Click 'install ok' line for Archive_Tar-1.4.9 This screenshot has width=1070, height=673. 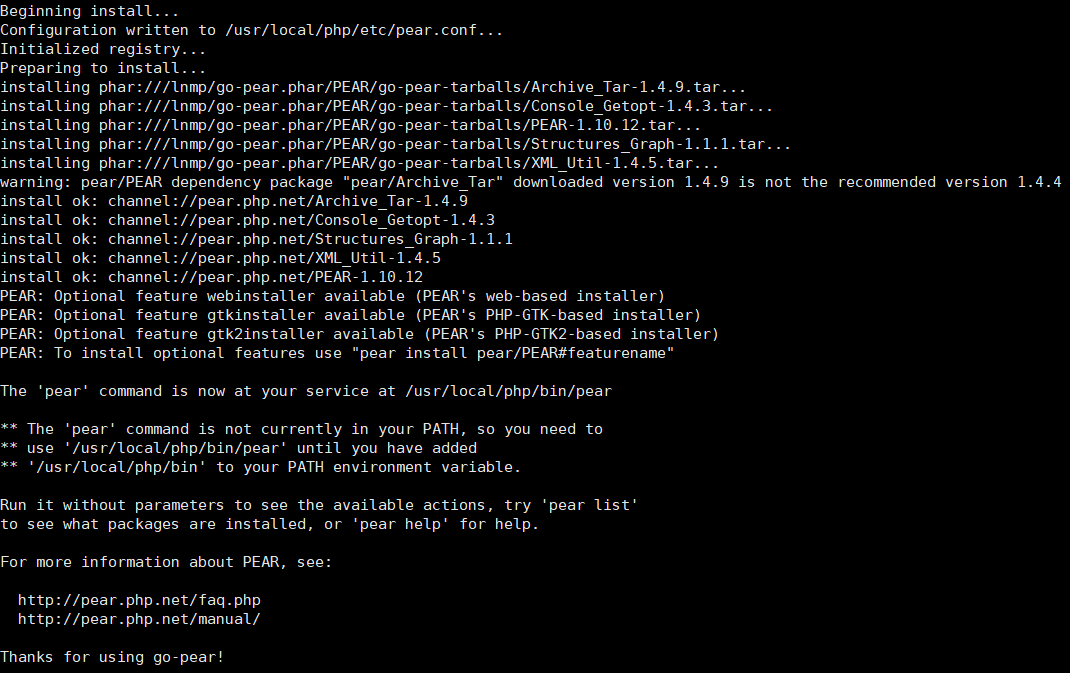click(x=234, y=201)
